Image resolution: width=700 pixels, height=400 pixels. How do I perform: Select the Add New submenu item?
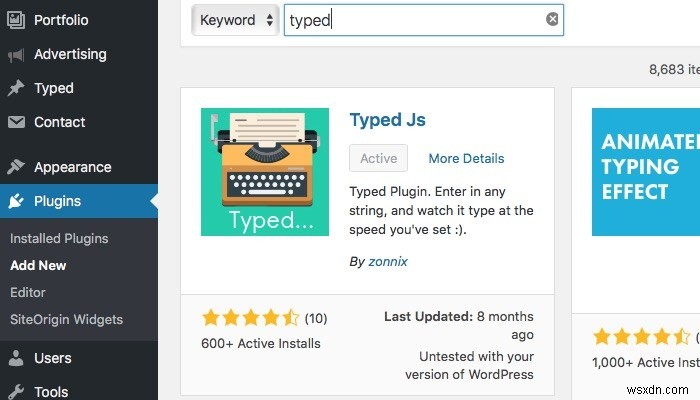click(38, 266)
